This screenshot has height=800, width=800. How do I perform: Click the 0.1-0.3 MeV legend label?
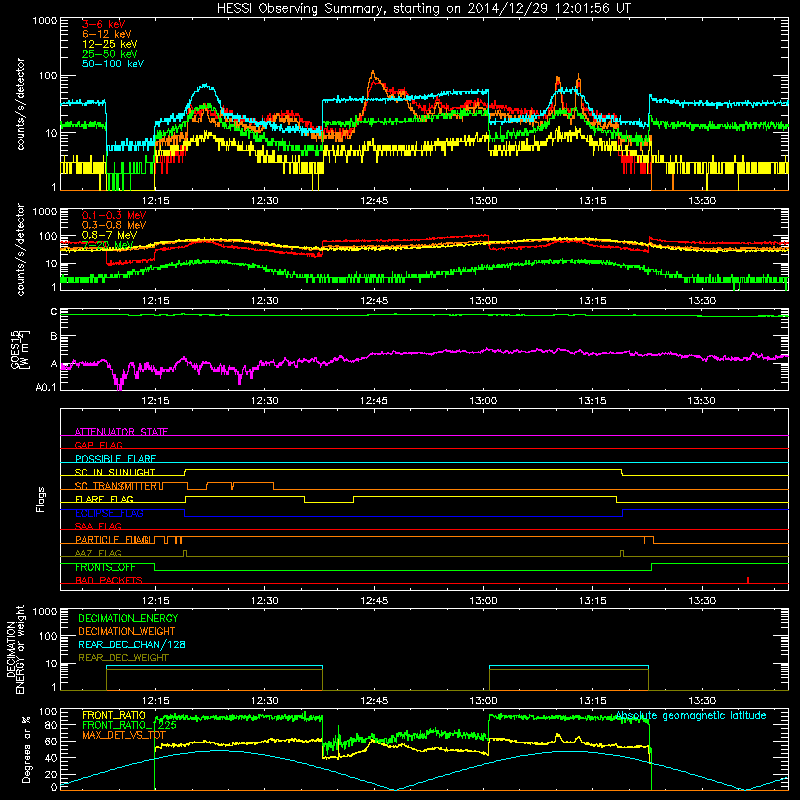114,215
